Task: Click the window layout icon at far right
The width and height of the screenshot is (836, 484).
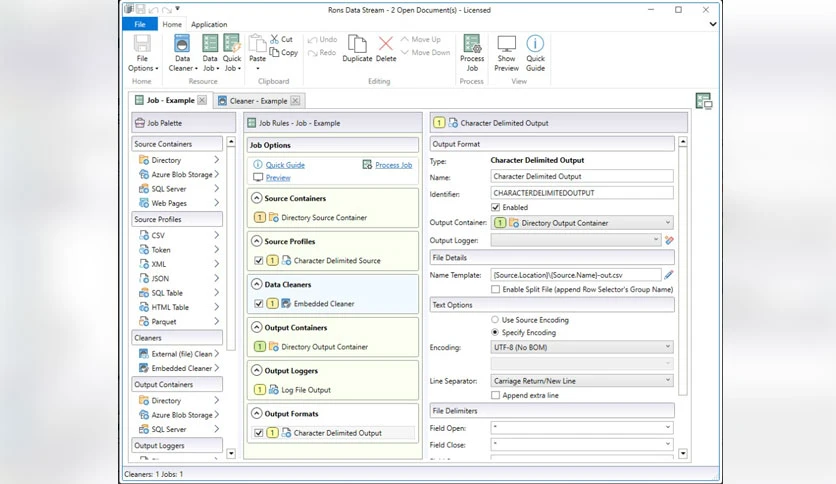Action: 704,101
